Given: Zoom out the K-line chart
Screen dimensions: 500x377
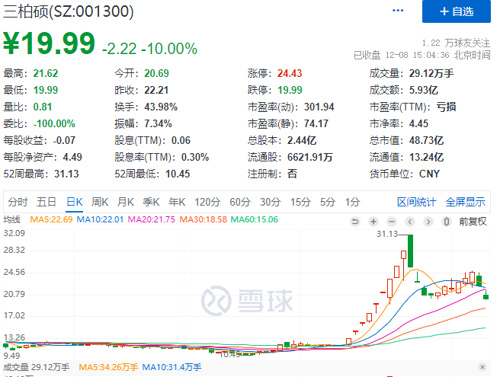Looking at the screenshot, I should [392, 221].
